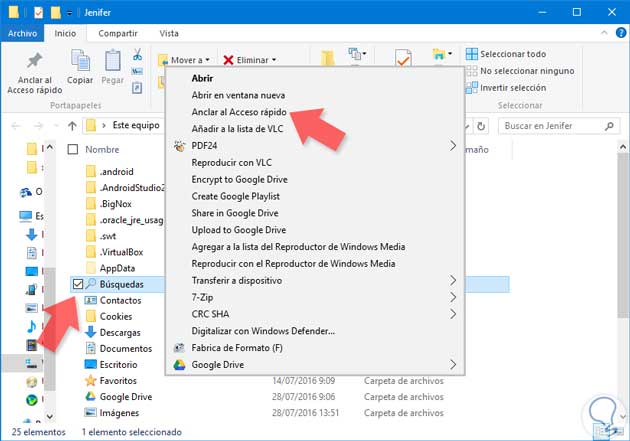Click the Copiar icon in ribbon
Image resolution: width=630 pixels, height=441 pixels.
(x=80, y=62)
